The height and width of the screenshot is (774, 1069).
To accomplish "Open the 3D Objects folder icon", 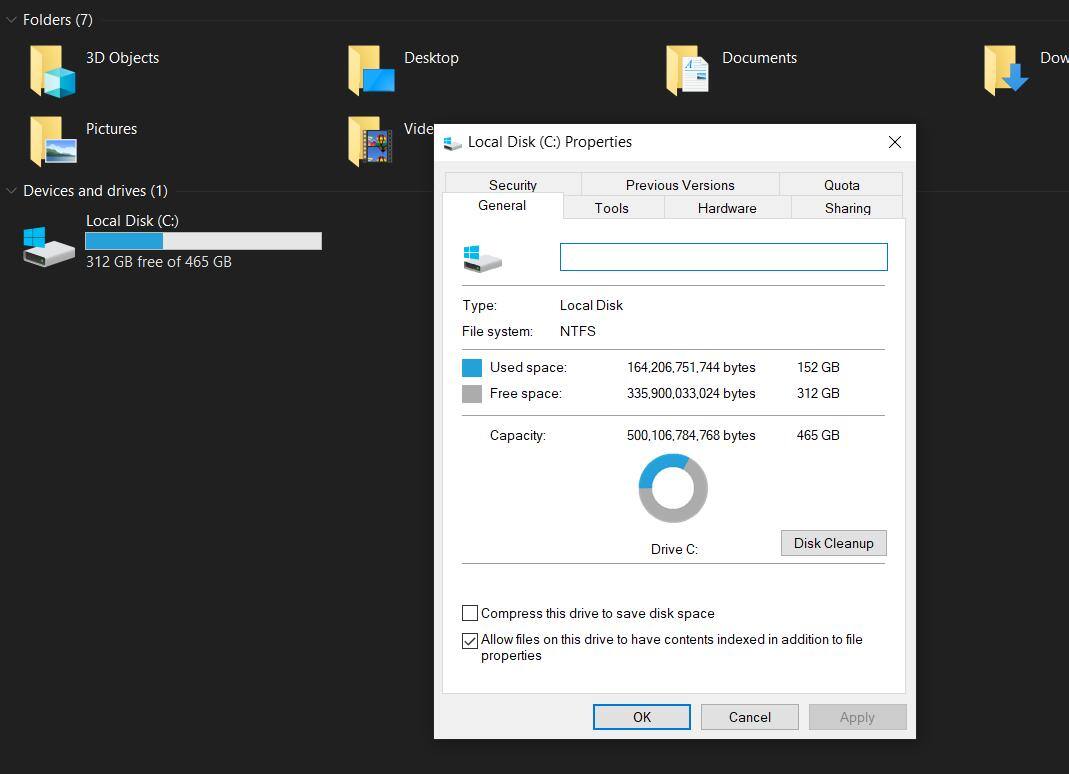I will pyautogui.click(x=52, y=71).
